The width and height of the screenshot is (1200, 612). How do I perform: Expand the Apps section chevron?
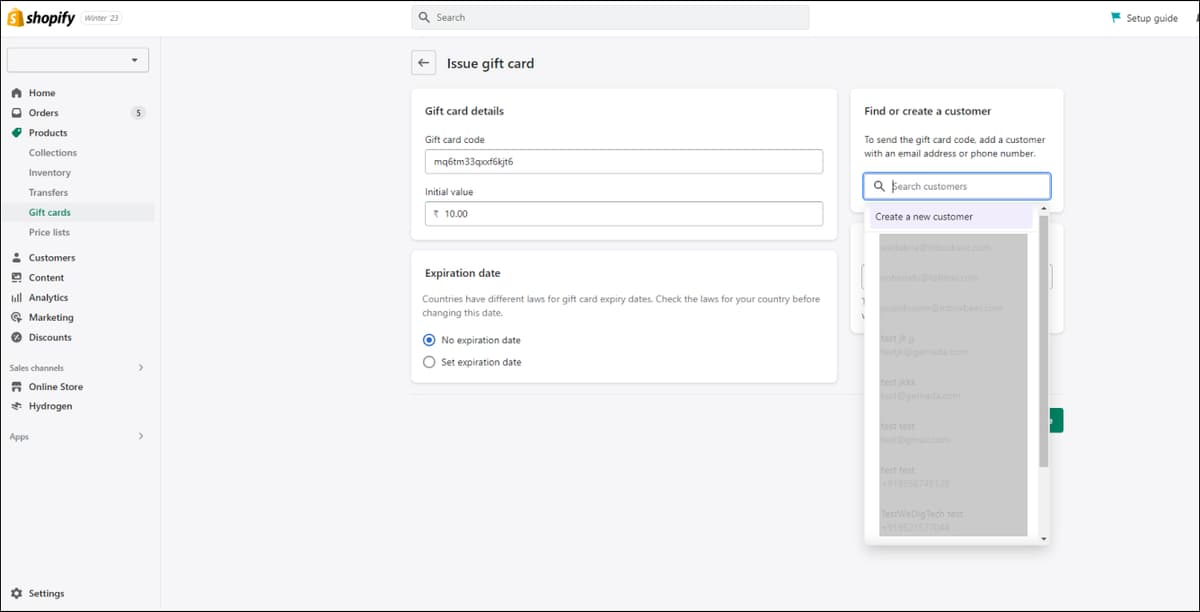click(x=141, y=437)
